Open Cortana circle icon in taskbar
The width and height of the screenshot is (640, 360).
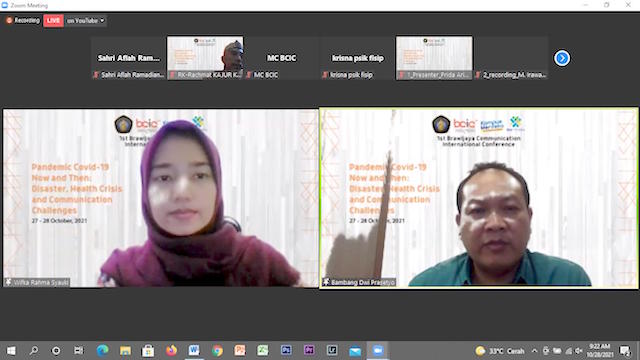(x=56, y=351)
